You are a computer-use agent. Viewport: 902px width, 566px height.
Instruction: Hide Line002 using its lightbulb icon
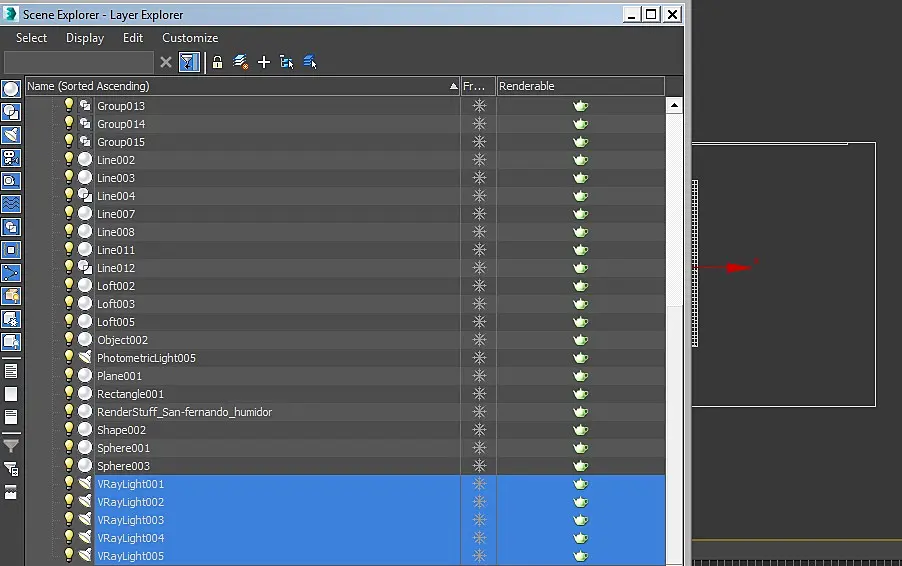pyautogui.click(x=69, y=159)
